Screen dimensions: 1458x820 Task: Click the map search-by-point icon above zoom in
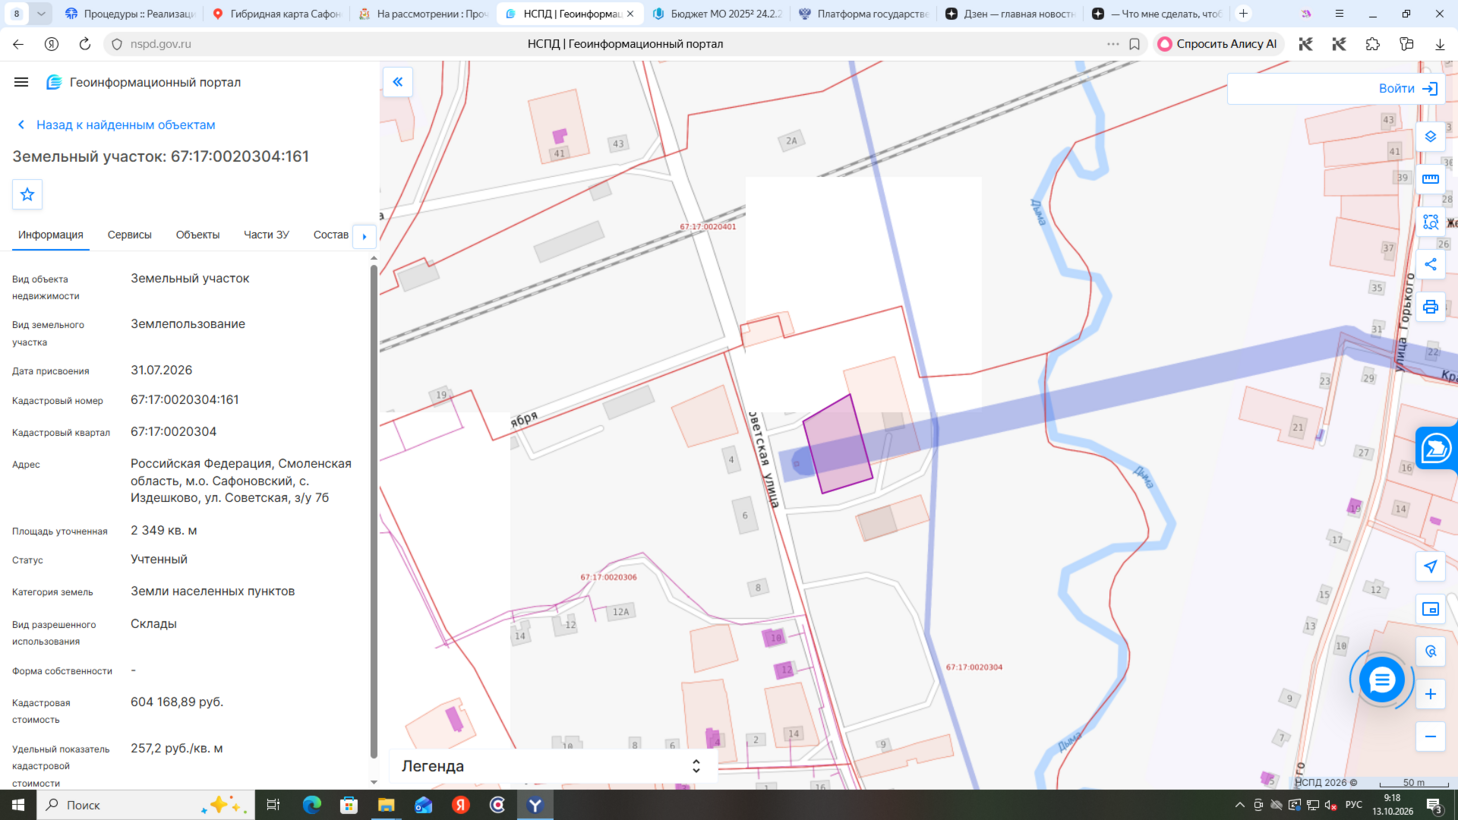coord(1431,652)
